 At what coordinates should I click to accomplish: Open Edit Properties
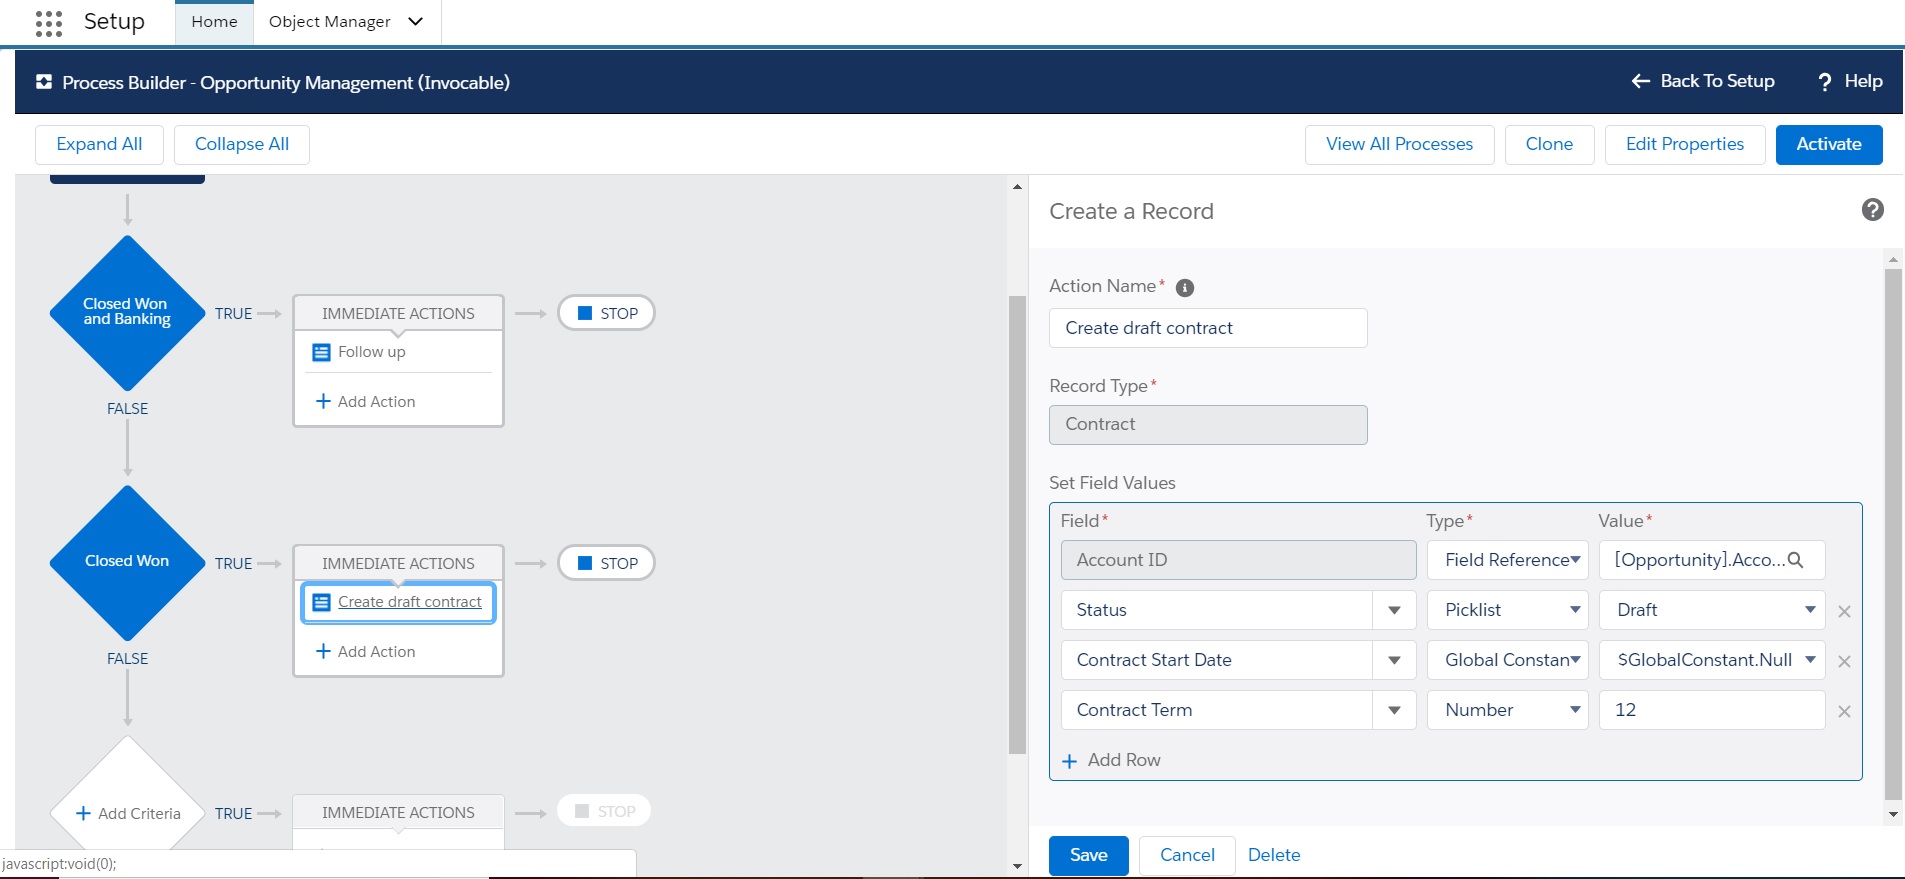1685,144
